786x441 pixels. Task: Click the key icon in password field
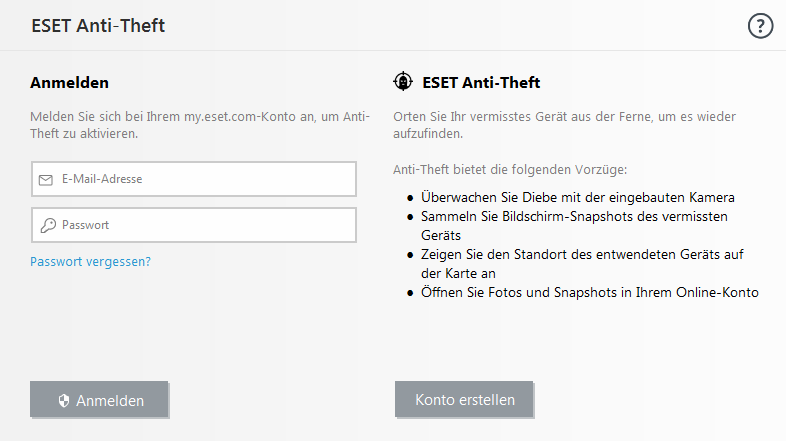coord(47,225)
